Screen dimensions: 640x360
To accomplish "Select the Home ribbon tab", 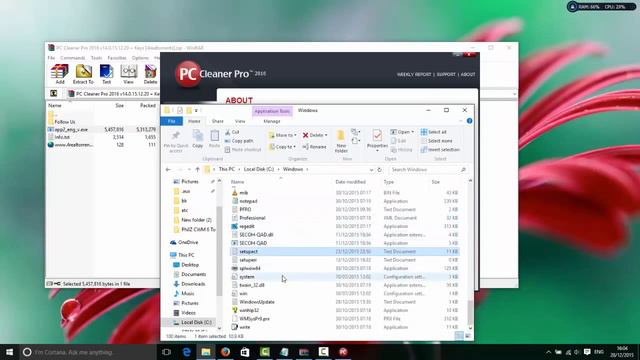I will click(x=194, y=121).
